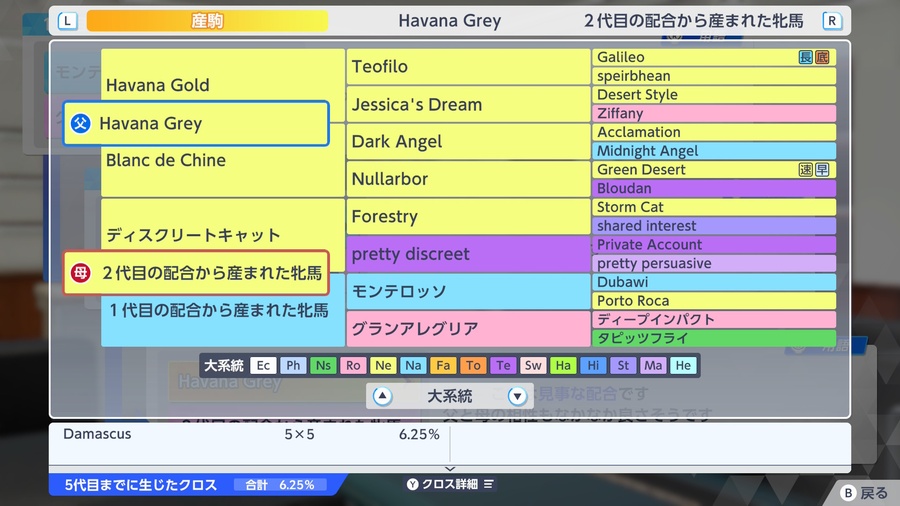Select the Sw lineage color swatch
900x506 pixels.
coord(533,365)
